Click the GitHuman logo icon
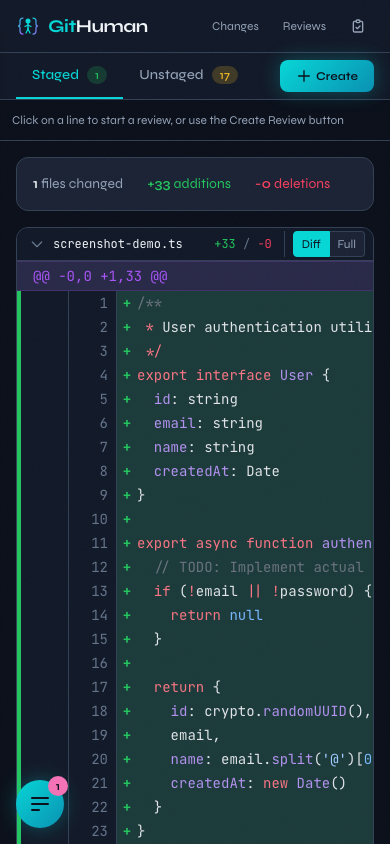Screen dimensions: 390x844 tap(27, 26)
